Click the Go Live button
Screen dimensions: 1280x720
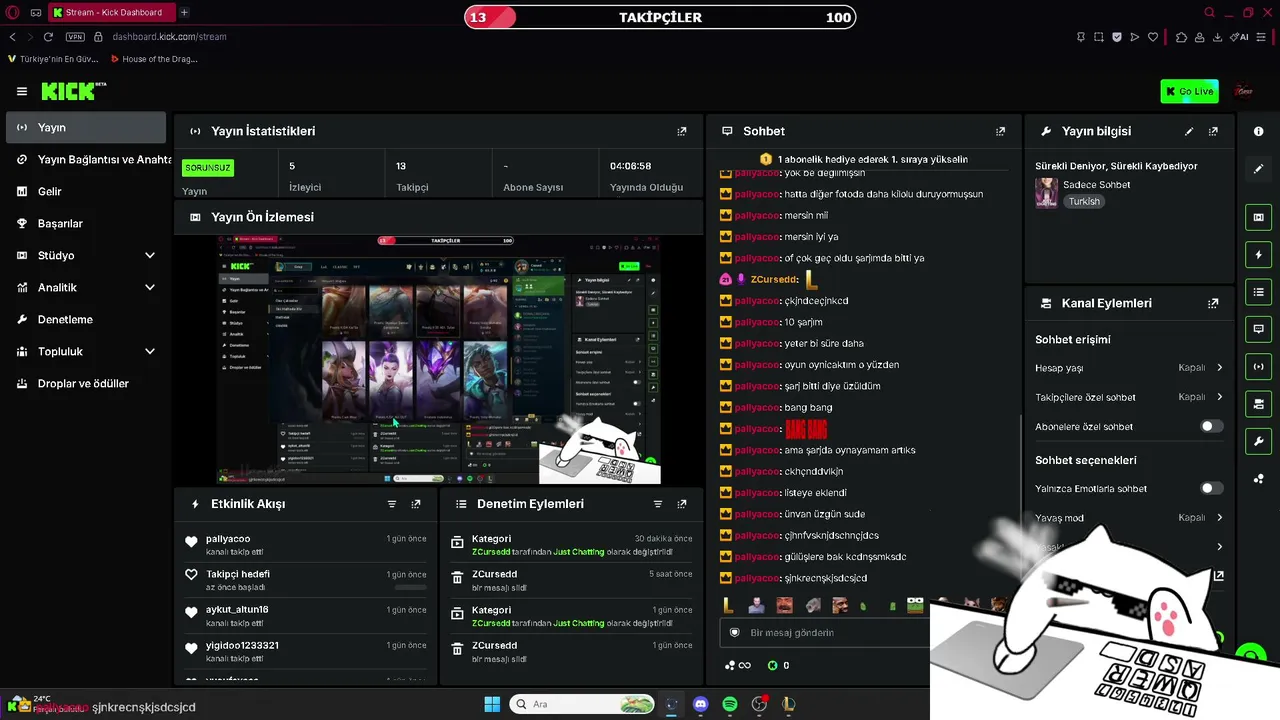(1189, 91)
